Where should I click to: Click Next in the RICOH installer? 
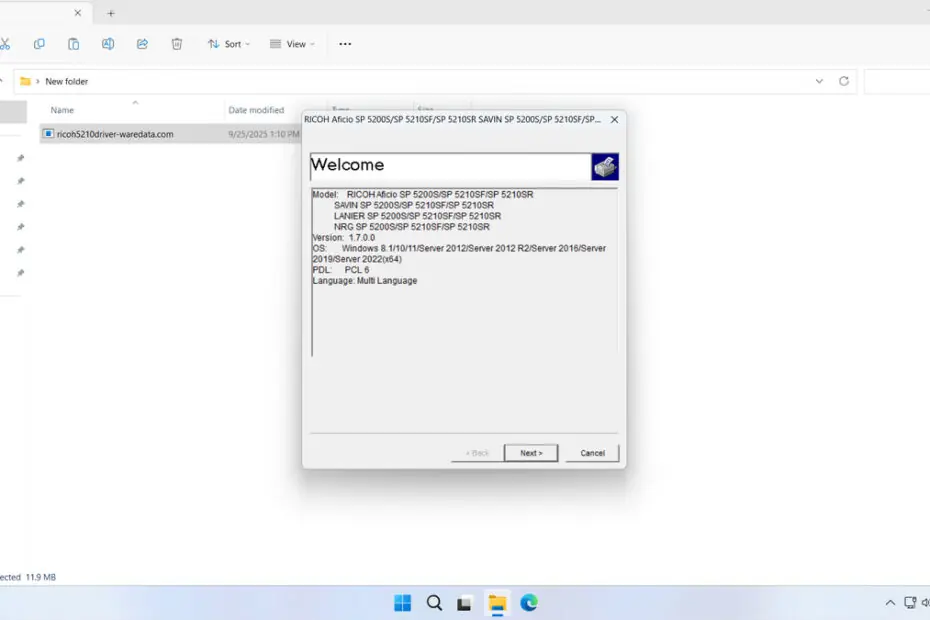click(531, 453)
